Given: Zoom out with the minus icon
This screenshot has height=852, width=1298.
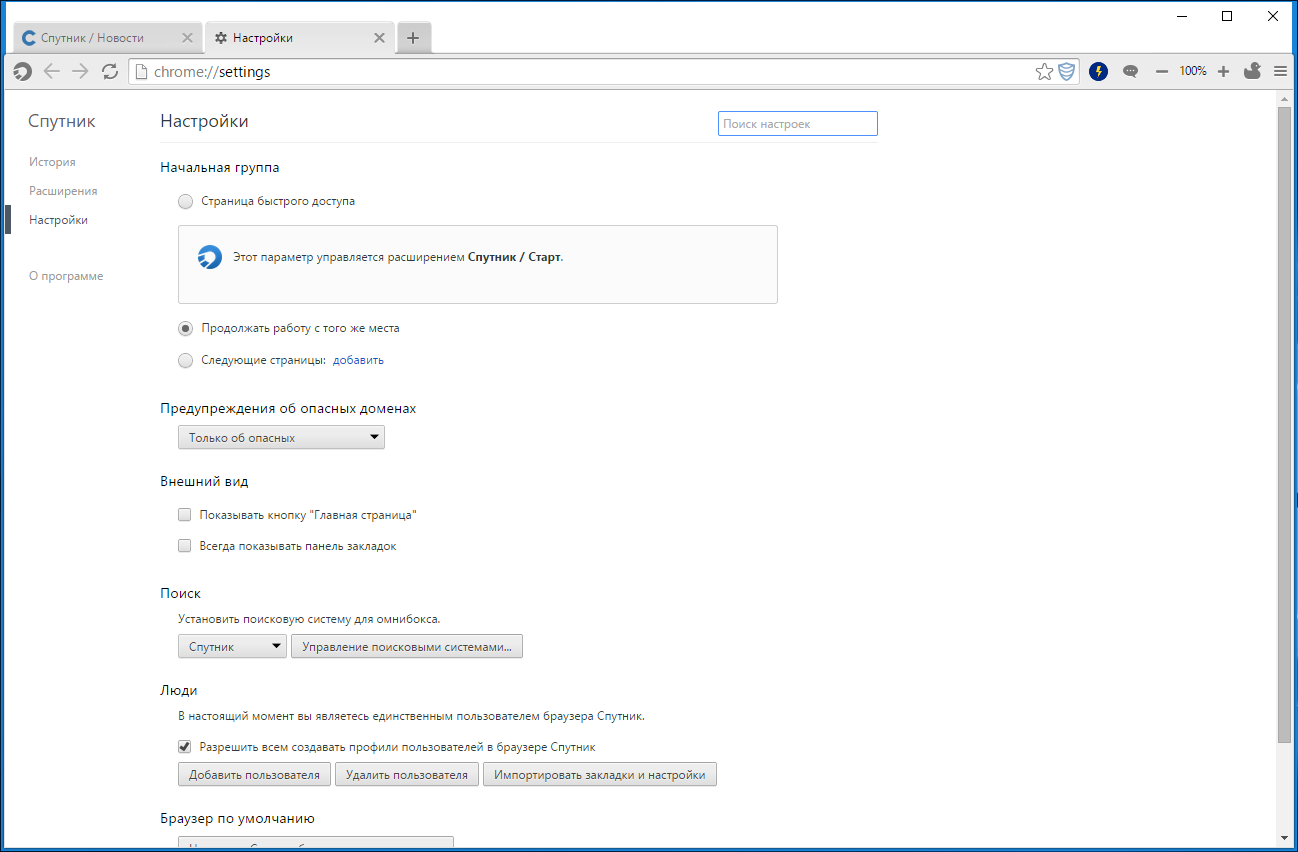Looking at the screenshot, I should (x=1162, y=71).
